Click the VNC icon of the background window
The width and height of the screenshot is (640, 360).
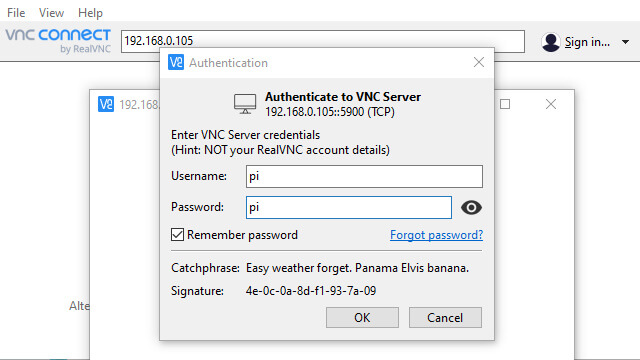(x=106, y=104)
